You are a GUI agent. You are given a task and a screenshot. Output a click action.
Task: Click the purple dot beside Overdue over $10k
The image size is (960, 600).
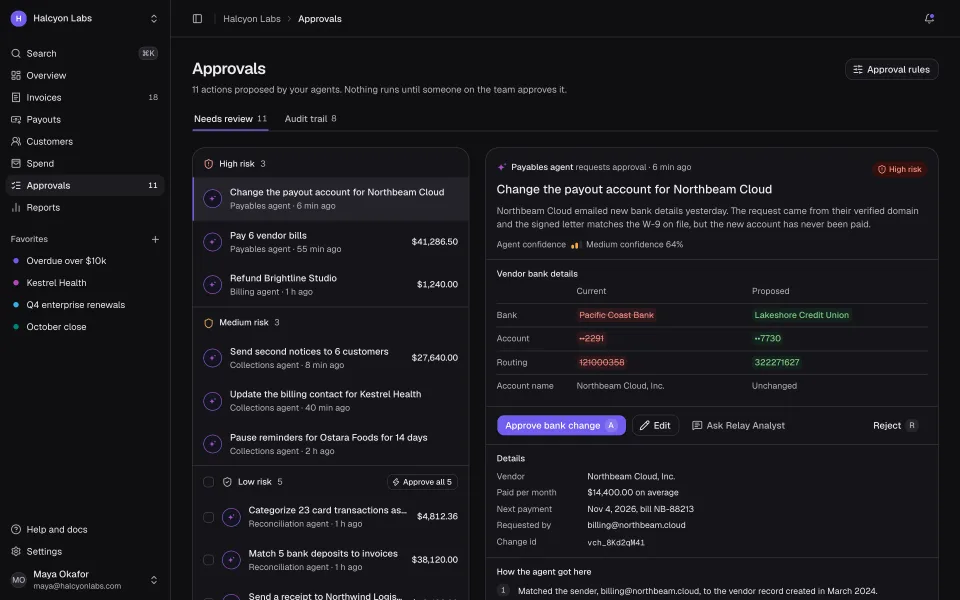click(16, 261)
